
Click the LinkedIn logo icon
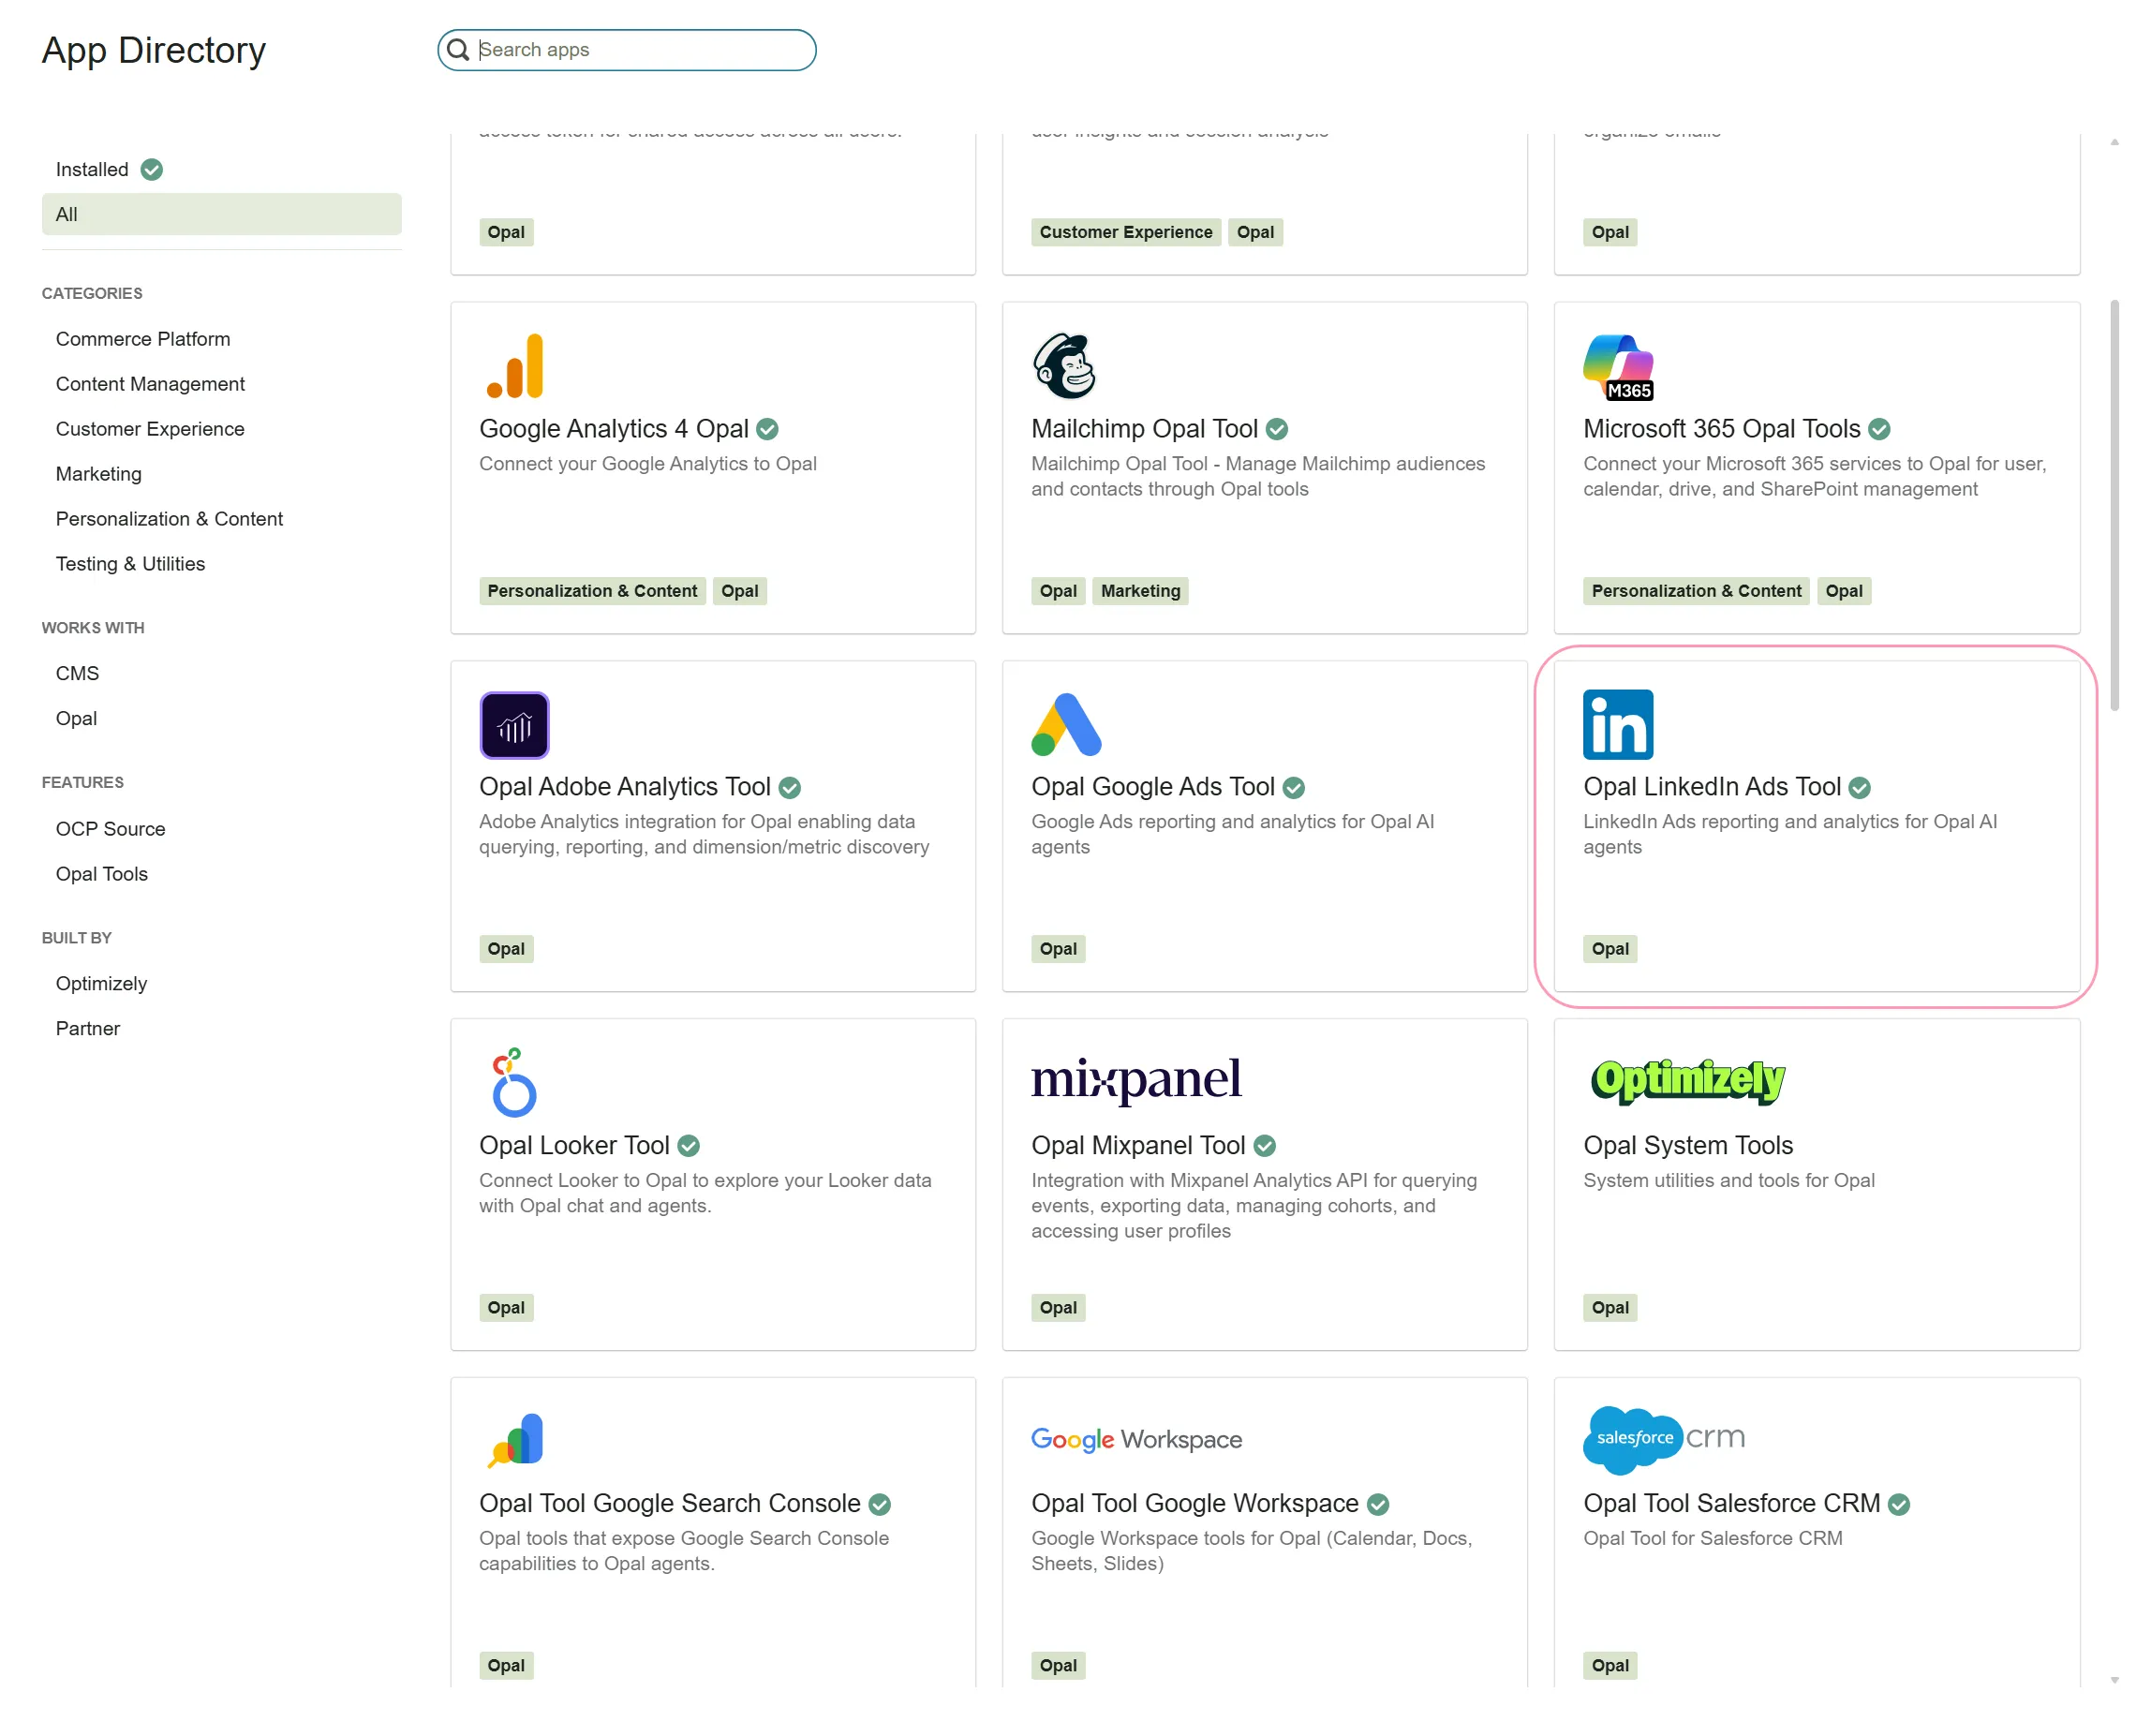(1618, 725)
